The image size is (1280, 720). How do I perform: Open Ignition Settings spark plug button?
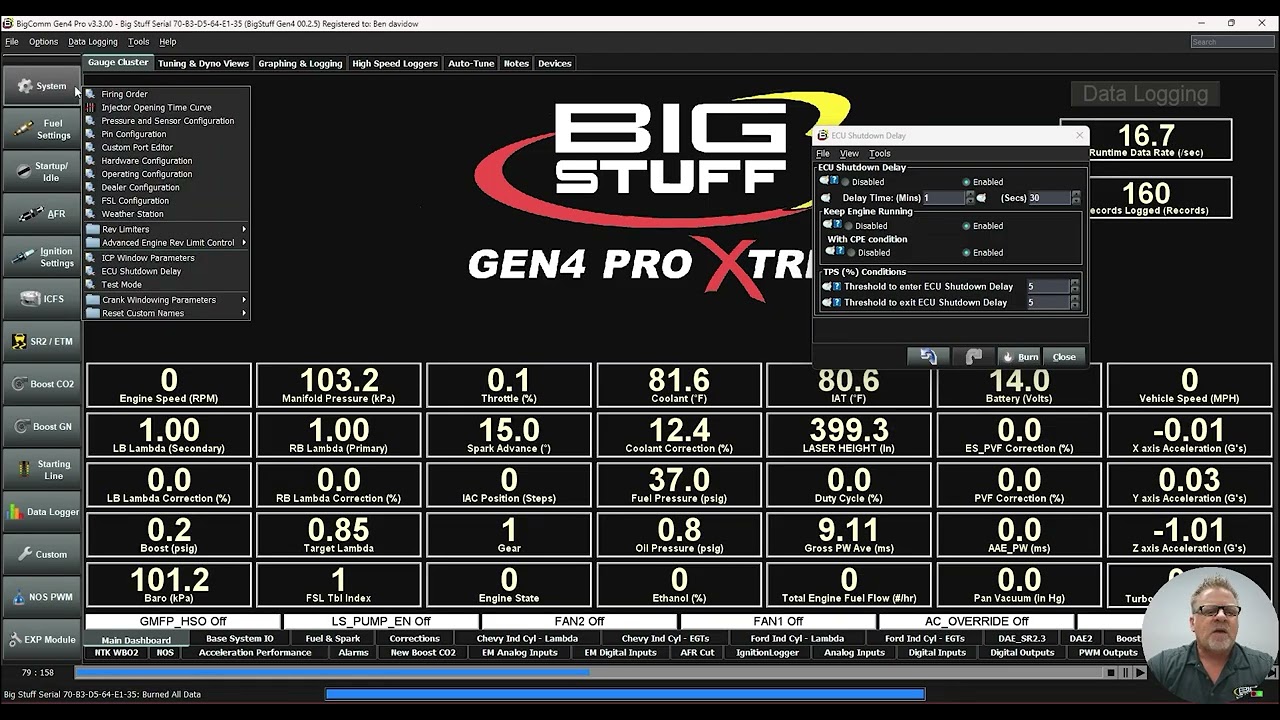click(x=42, y=257)
